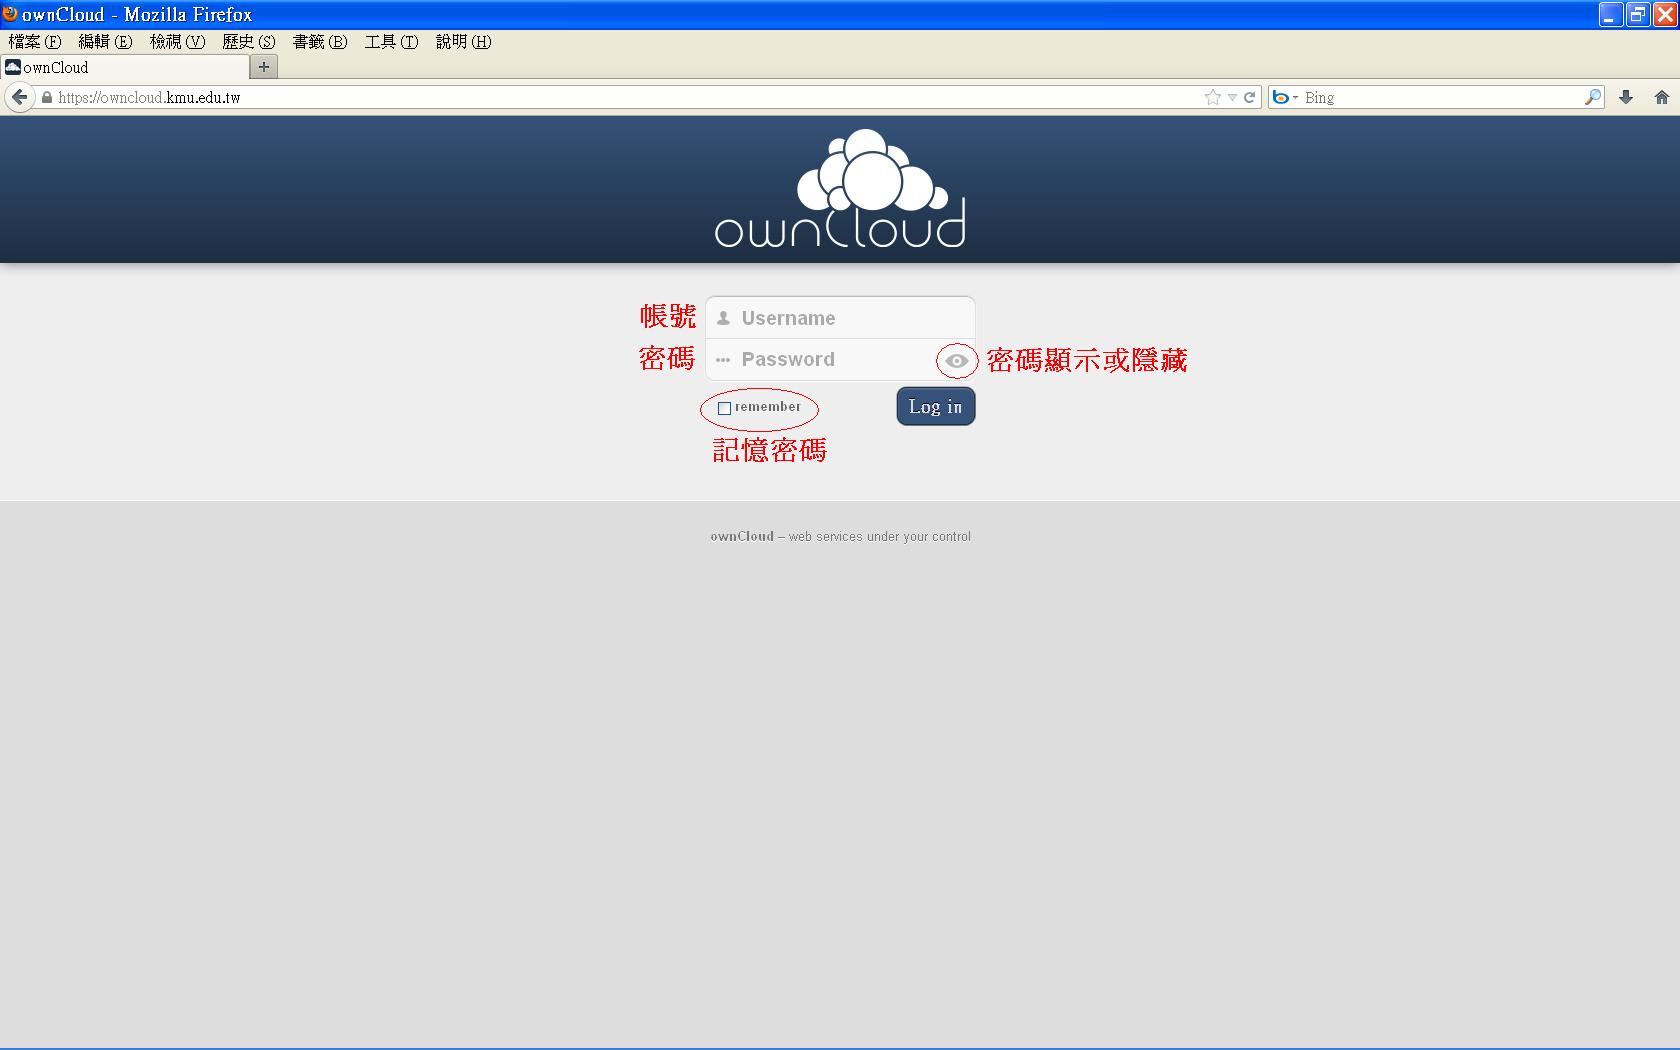Open the 歷史 (S) menu

[248, 42]
